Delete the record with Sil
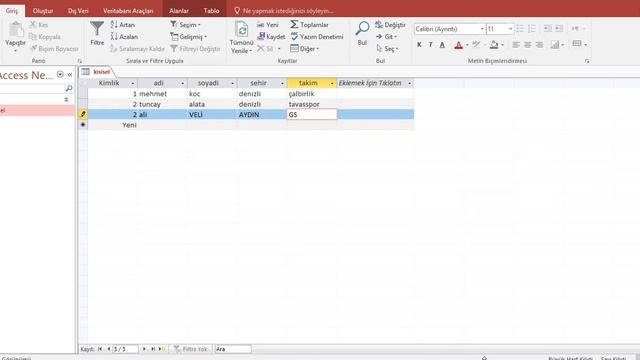Image resolution: width=640 pixels, height=360 pixels. [265, 49]
